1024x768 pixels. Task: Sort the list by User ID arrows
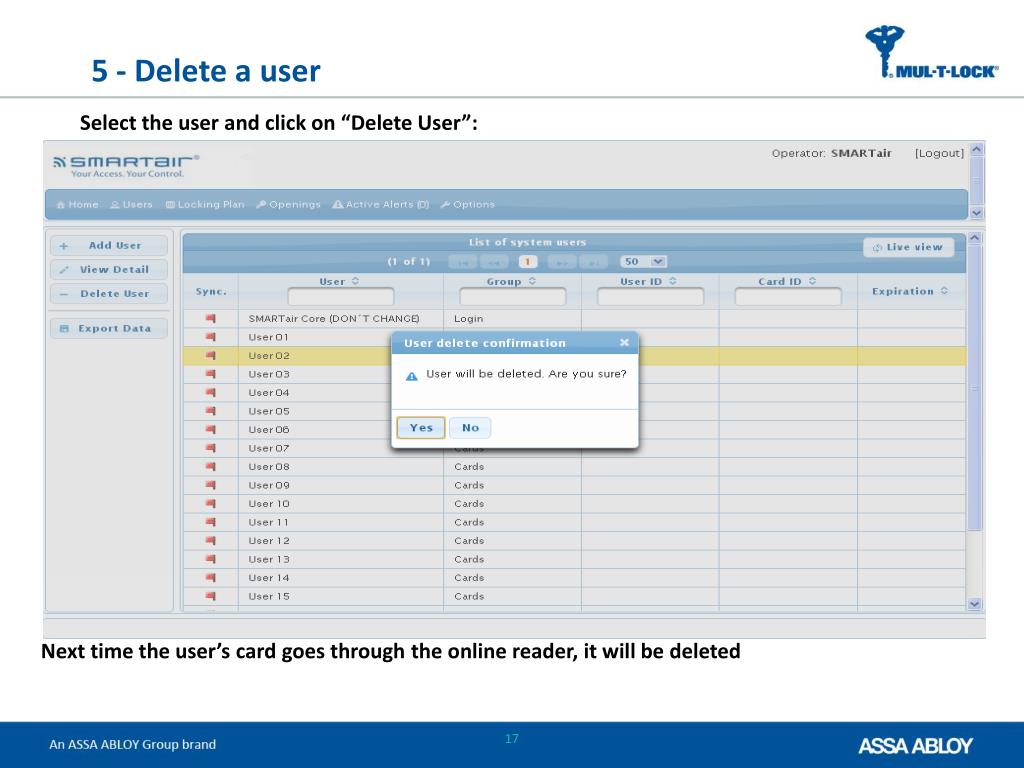(673, 281)
